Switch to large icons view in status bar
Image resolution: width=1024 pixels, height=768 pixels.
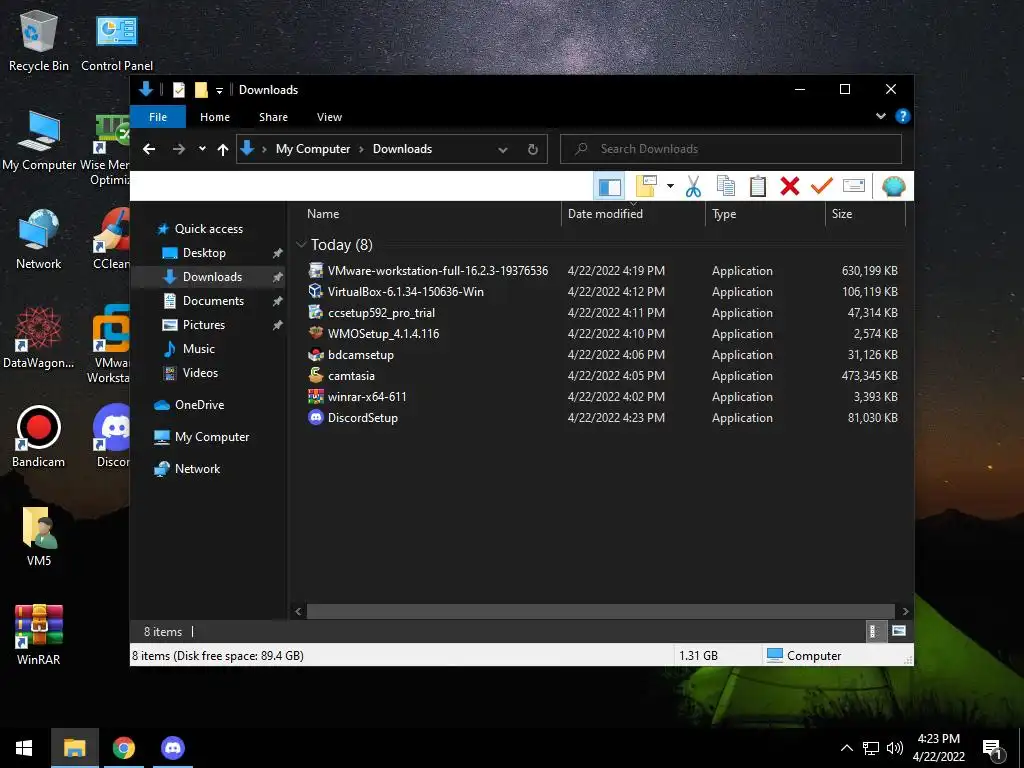[899, 631]
